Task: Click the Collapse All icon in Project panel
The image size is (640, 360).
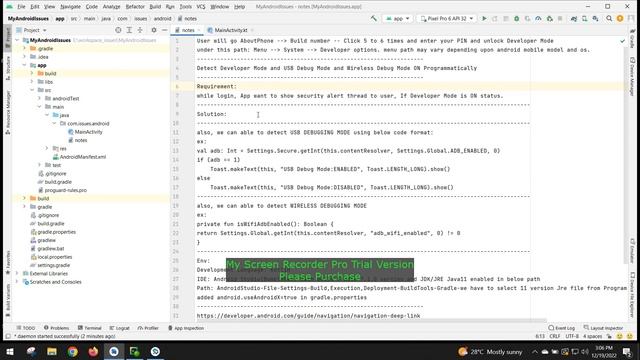Action: tap(140, 30)
